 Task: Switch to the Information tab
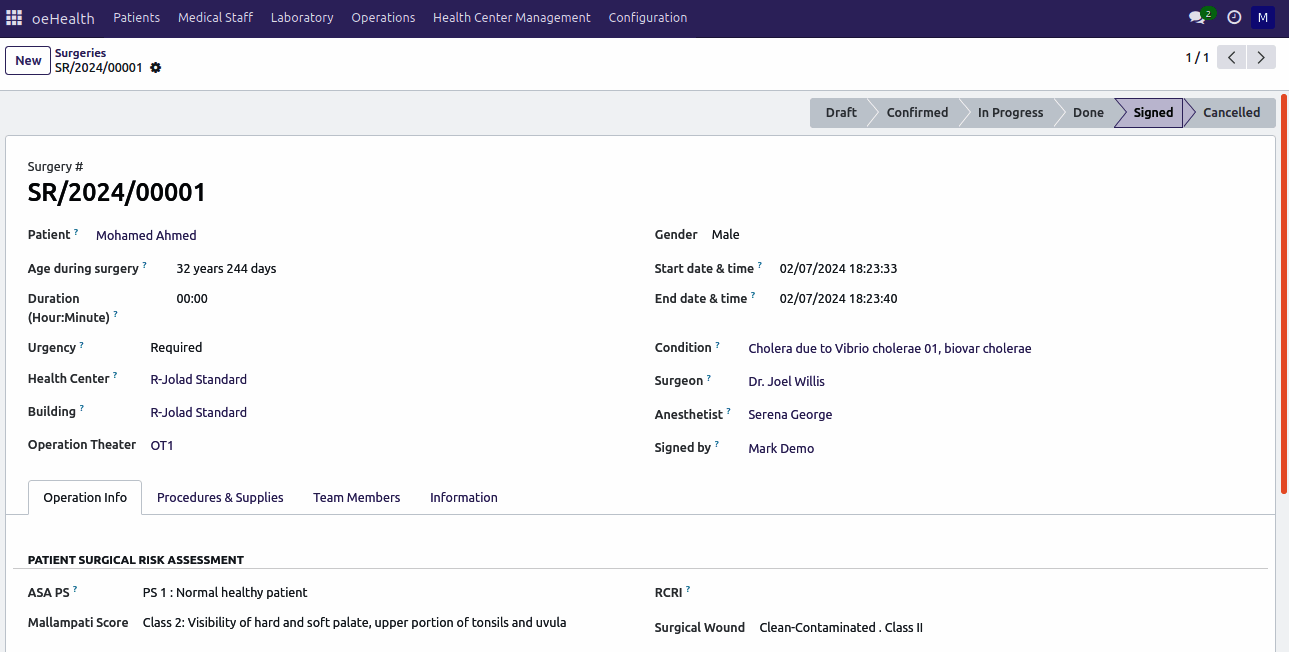click(464, 498)
